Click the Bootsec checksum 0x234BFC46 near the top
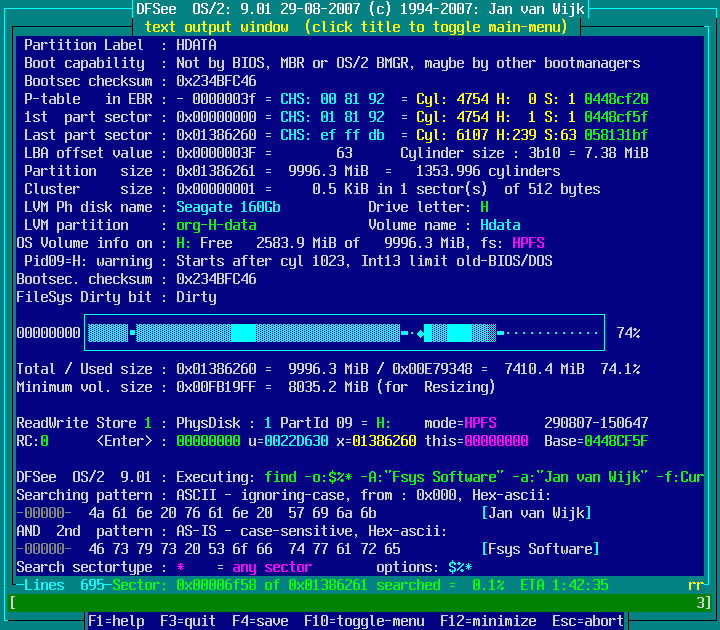The width and height of the screenshot is (720, 630). click(216, 81)
